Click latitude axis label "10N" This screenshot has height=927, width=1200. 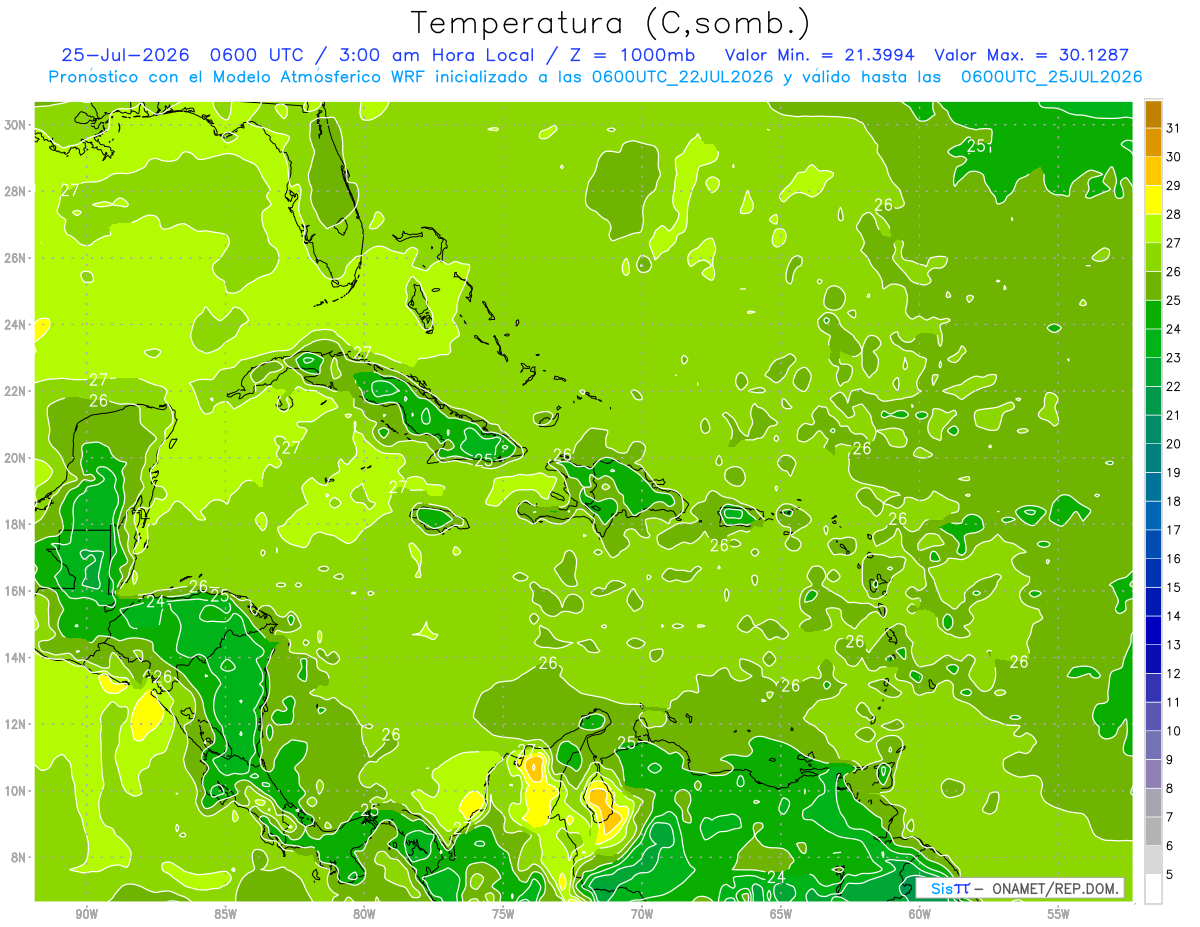[x=15, y=791]
